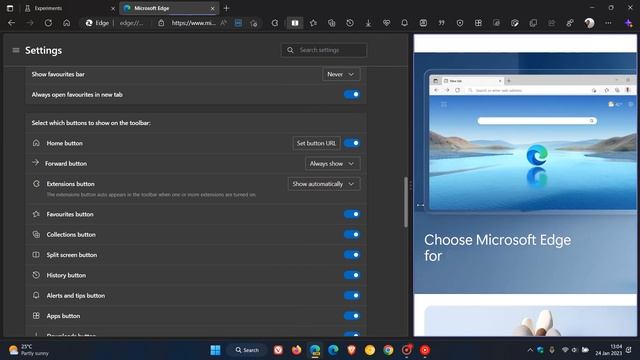
Task: Open the Forward button Always show dropdown
Action: click(x=333, y=163)
